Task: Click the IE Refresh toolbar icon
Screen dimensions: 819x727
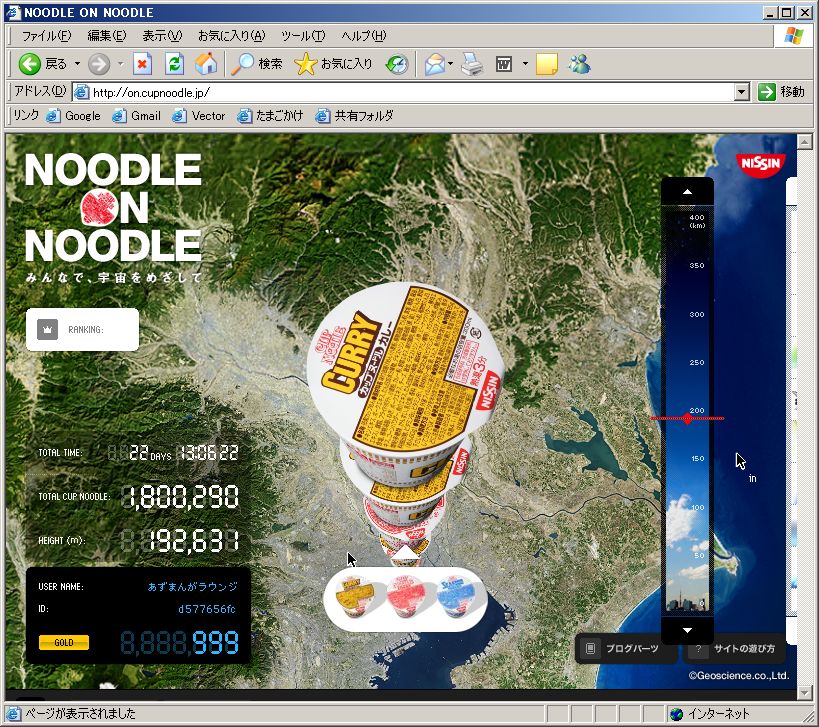Action: click(174, 64)
